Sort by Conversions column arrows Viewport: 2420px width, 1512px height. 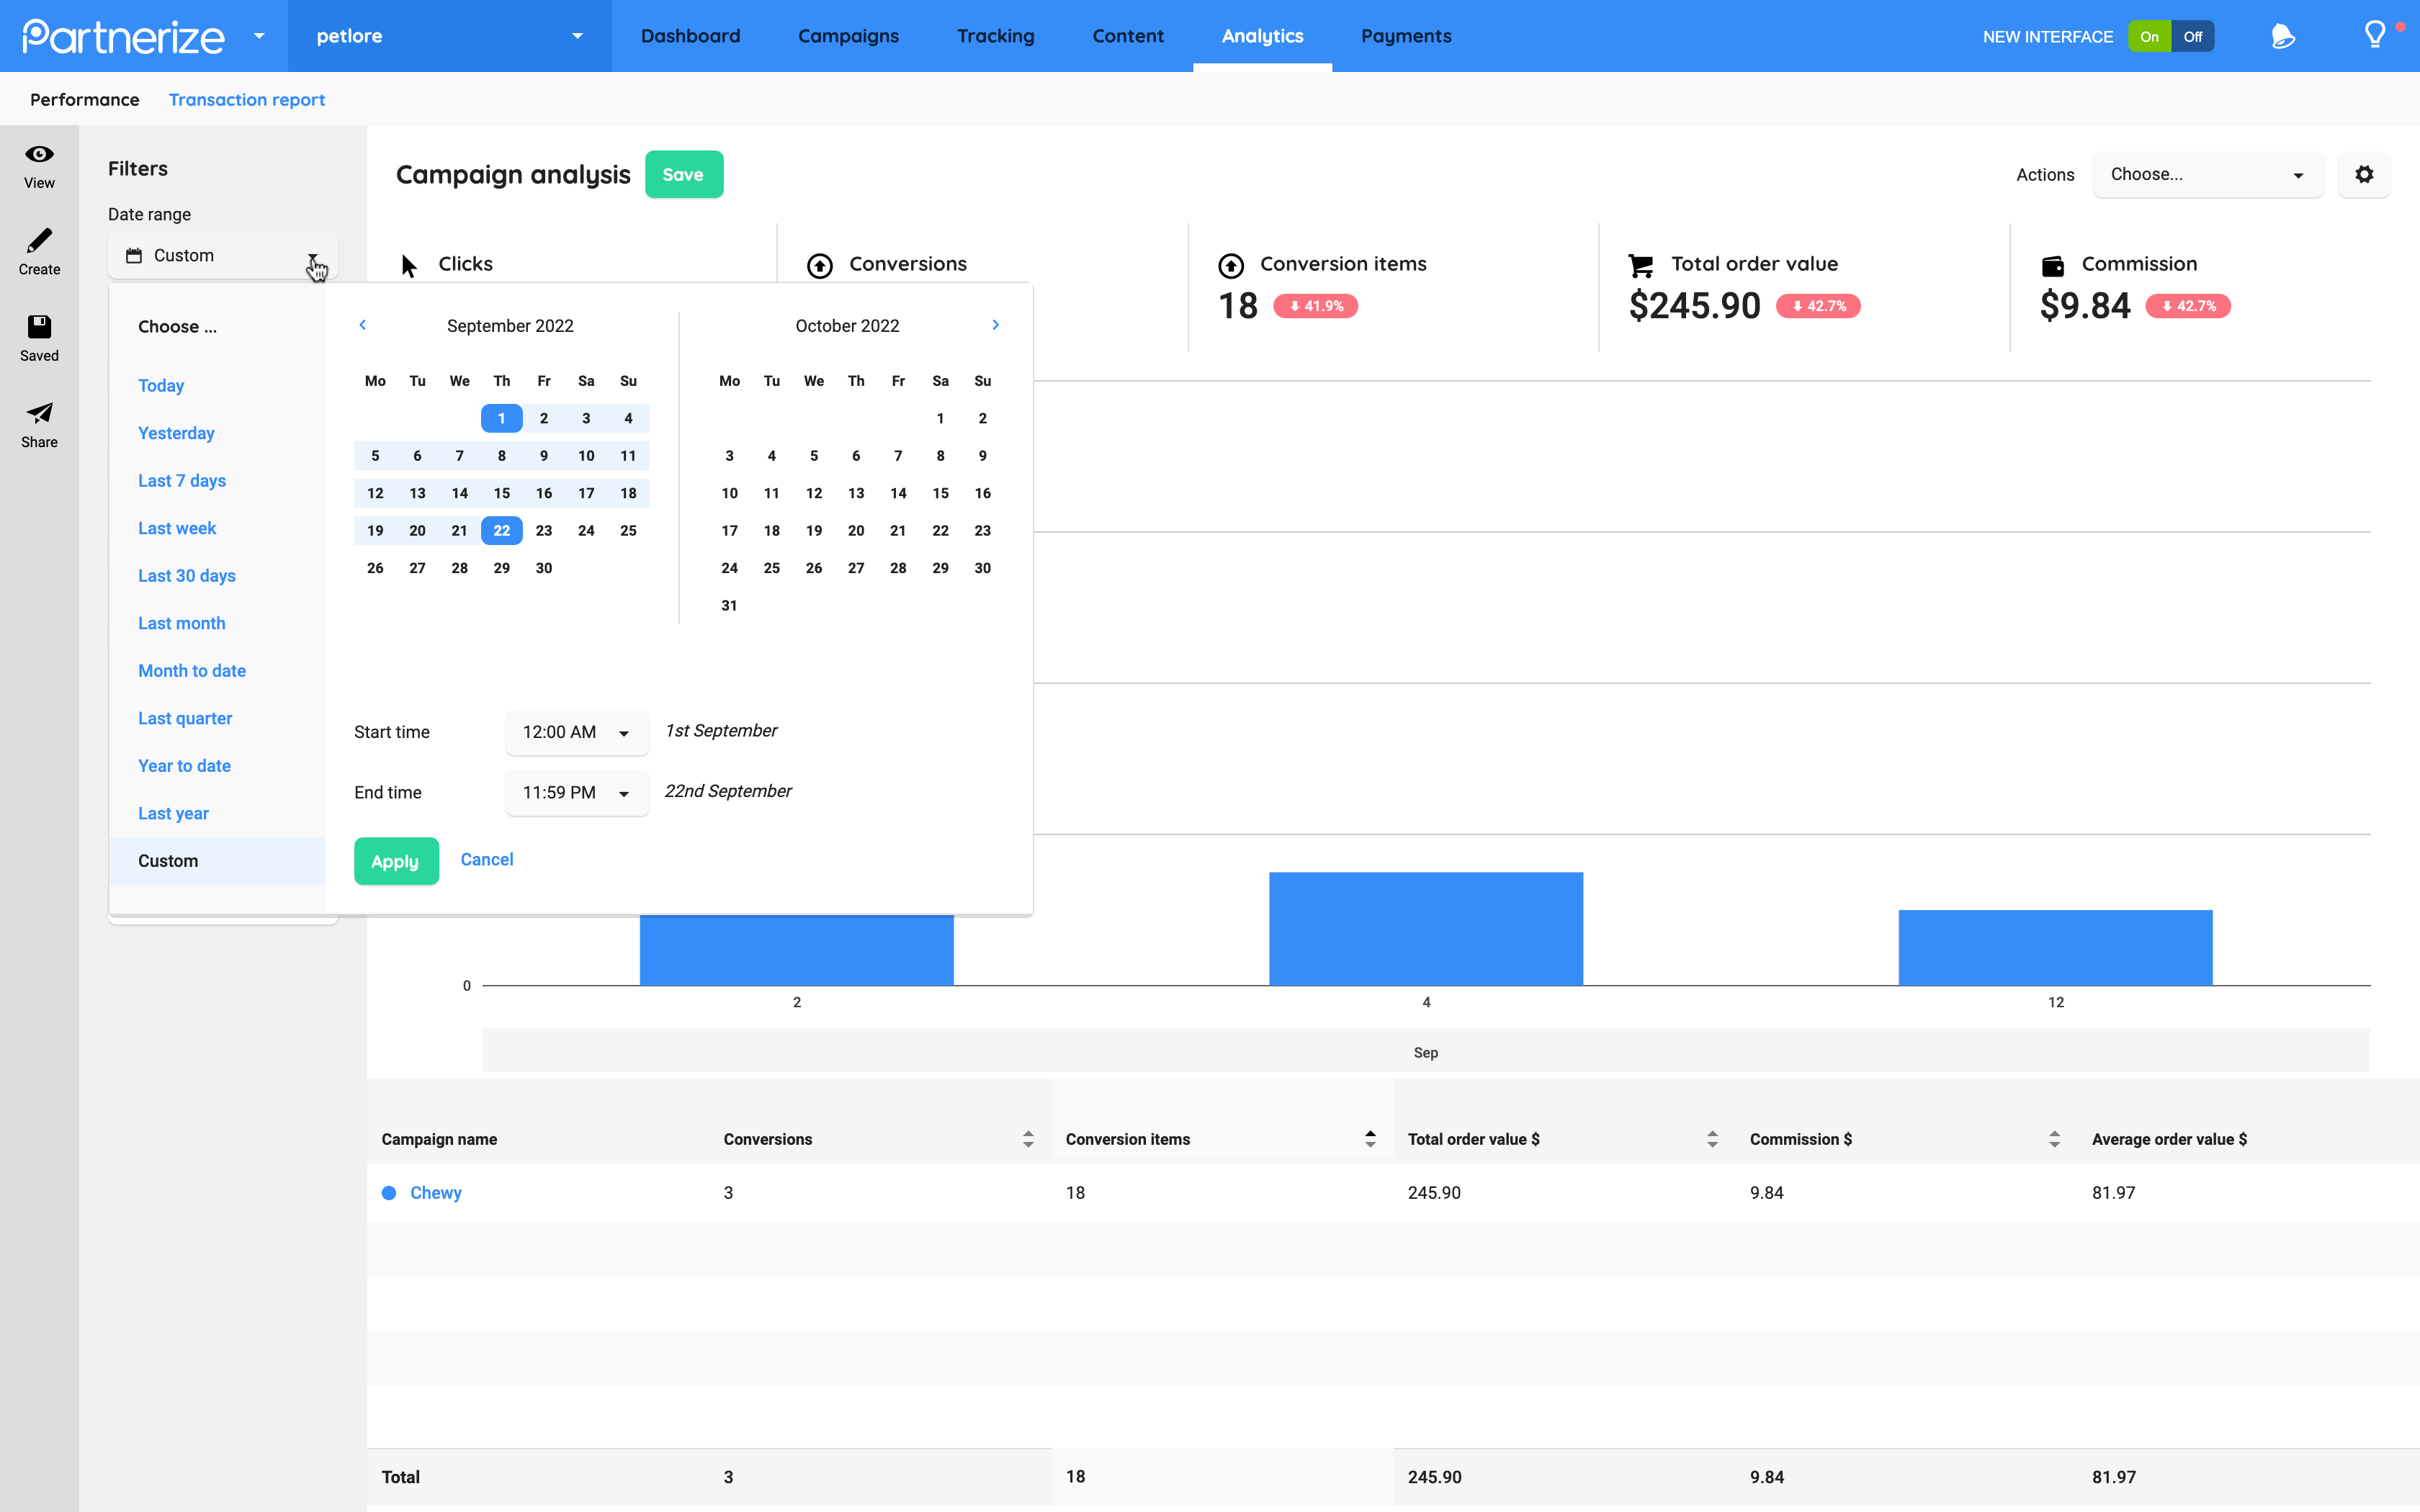click(1028, 1139)
